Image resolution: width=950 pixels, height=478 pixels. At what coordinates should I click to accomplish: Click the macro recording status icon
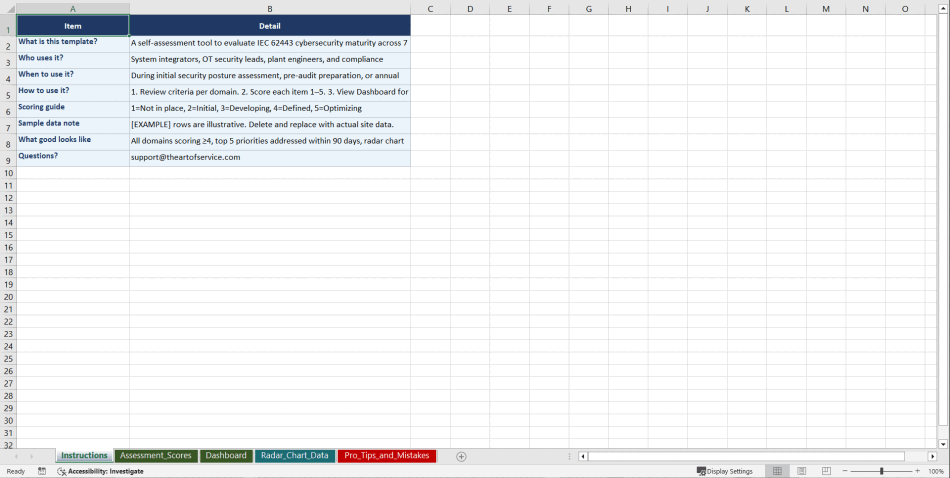[x=42, y=471]
